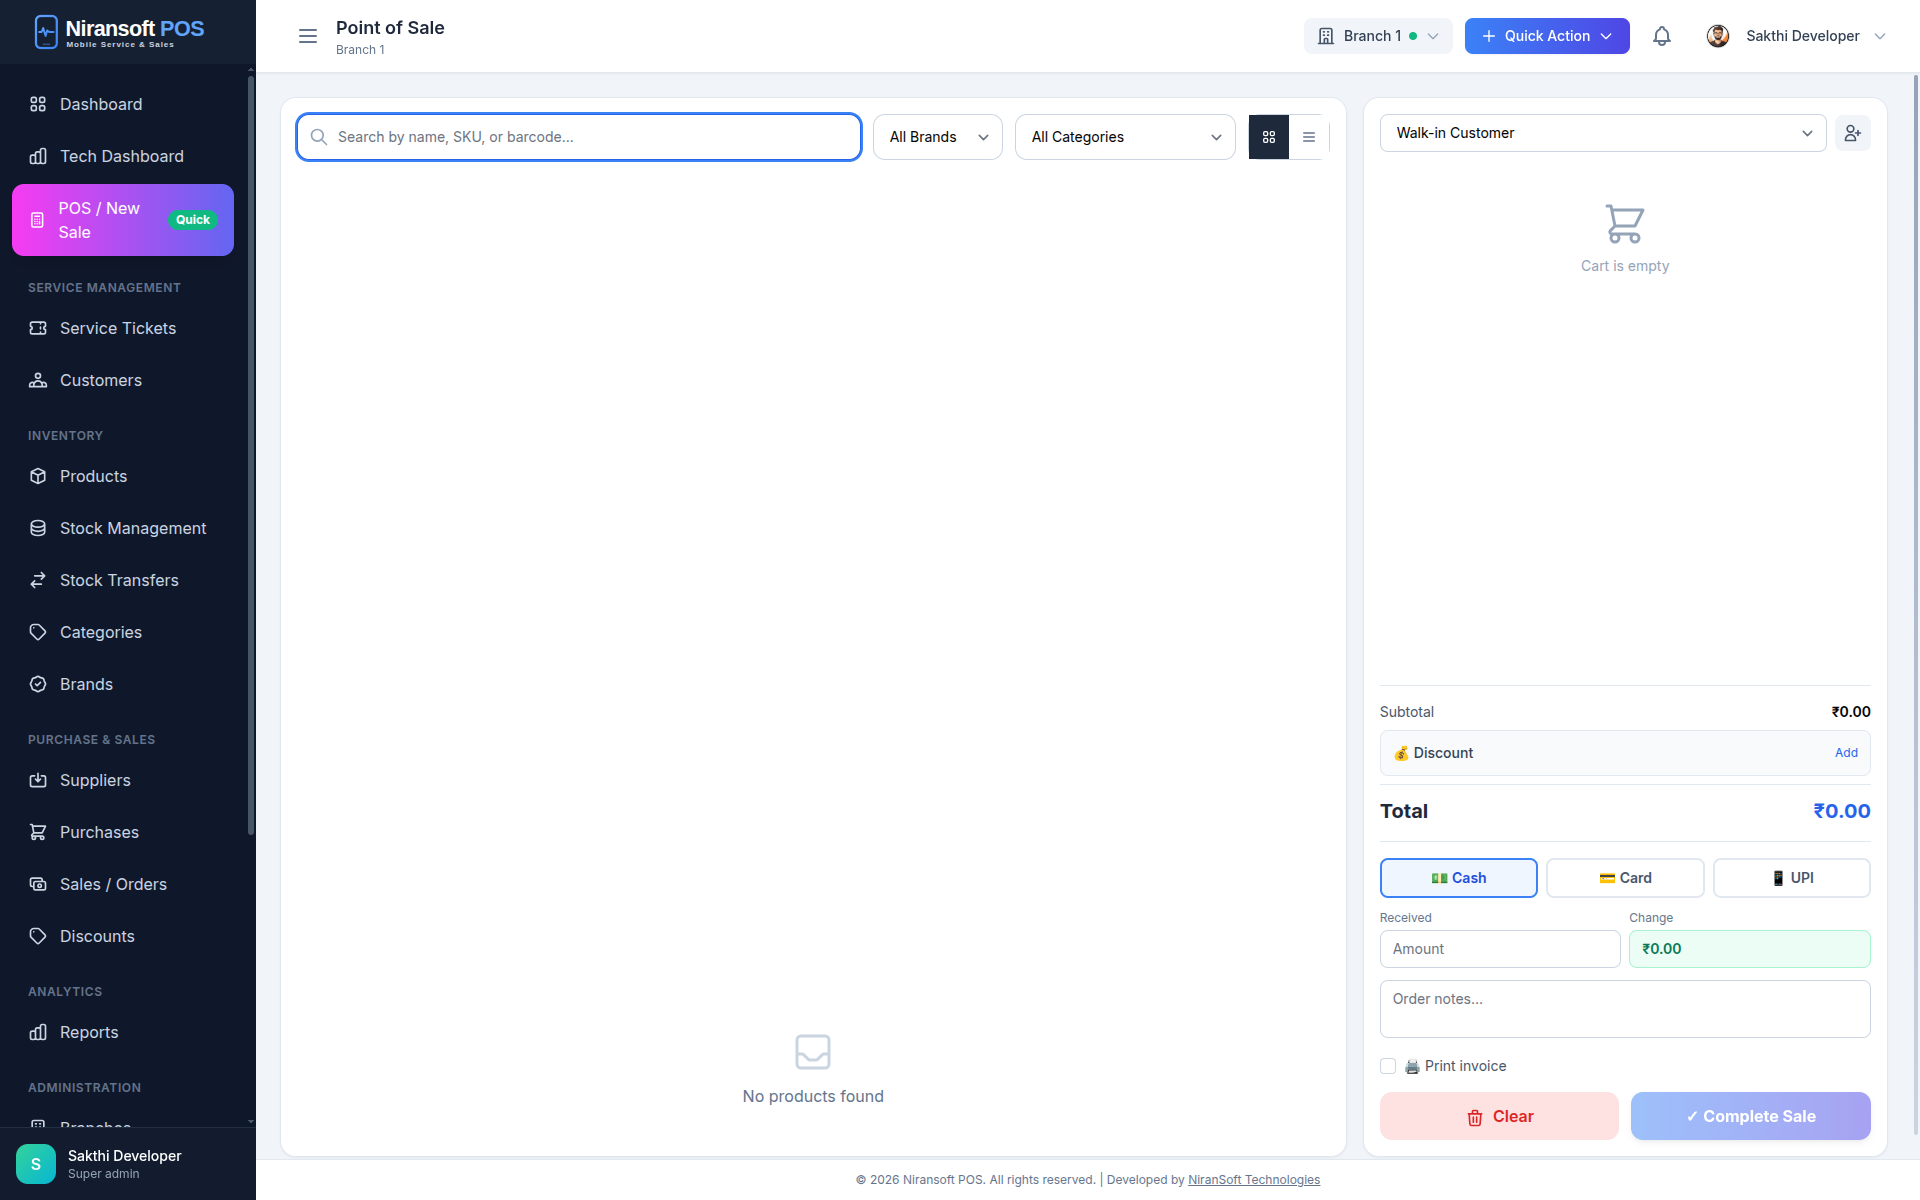
Task: Select UPI payment method
Action: [1791, 878]
